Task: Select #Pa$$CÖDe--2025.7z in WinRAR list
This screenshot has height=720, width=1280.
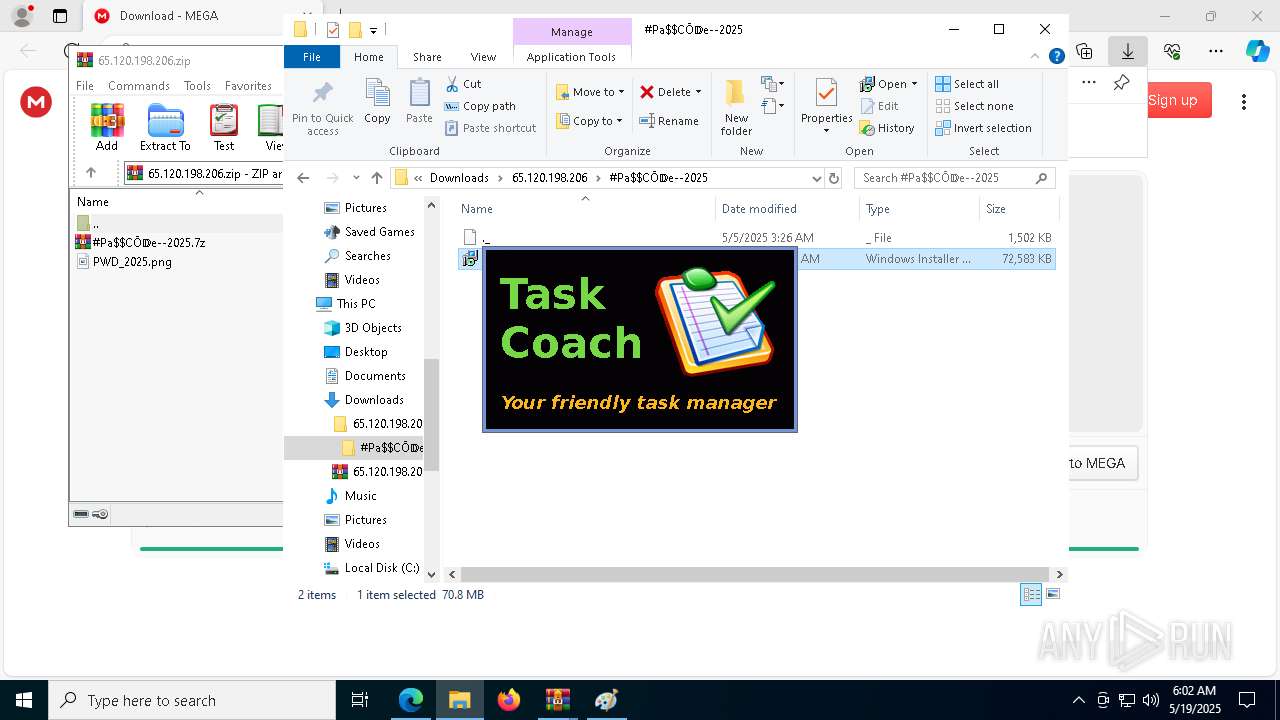Action: click(x=141, y=242)
